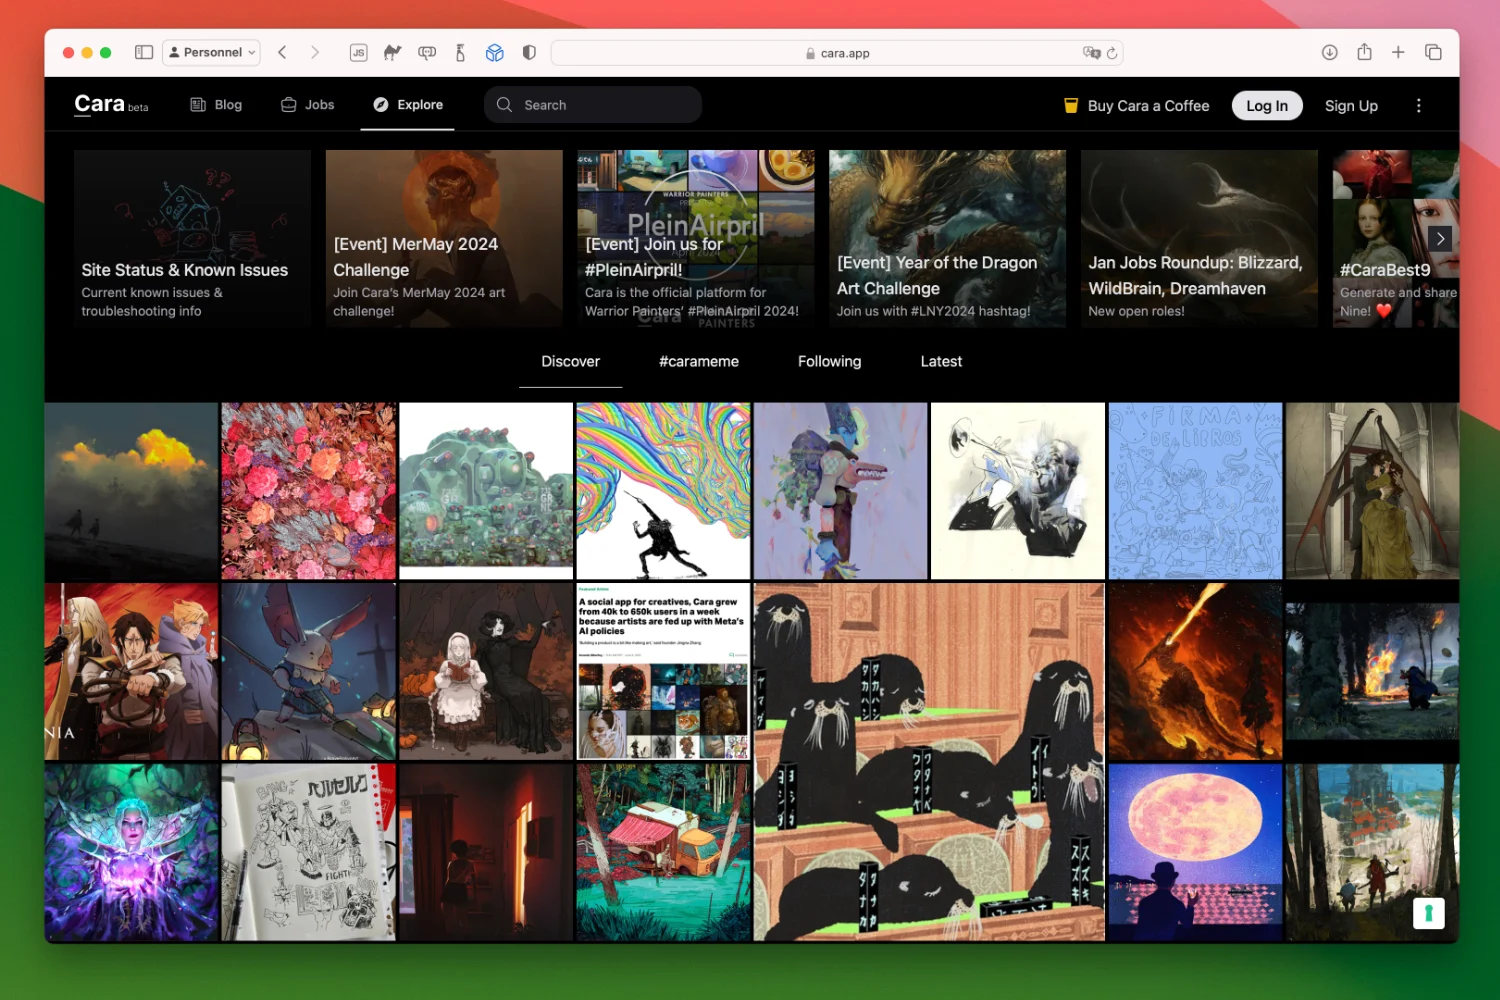The width and height of the screenshot is (1500, 1000).
Task: Select the Discover tab
Action: [x=570, y=362]
